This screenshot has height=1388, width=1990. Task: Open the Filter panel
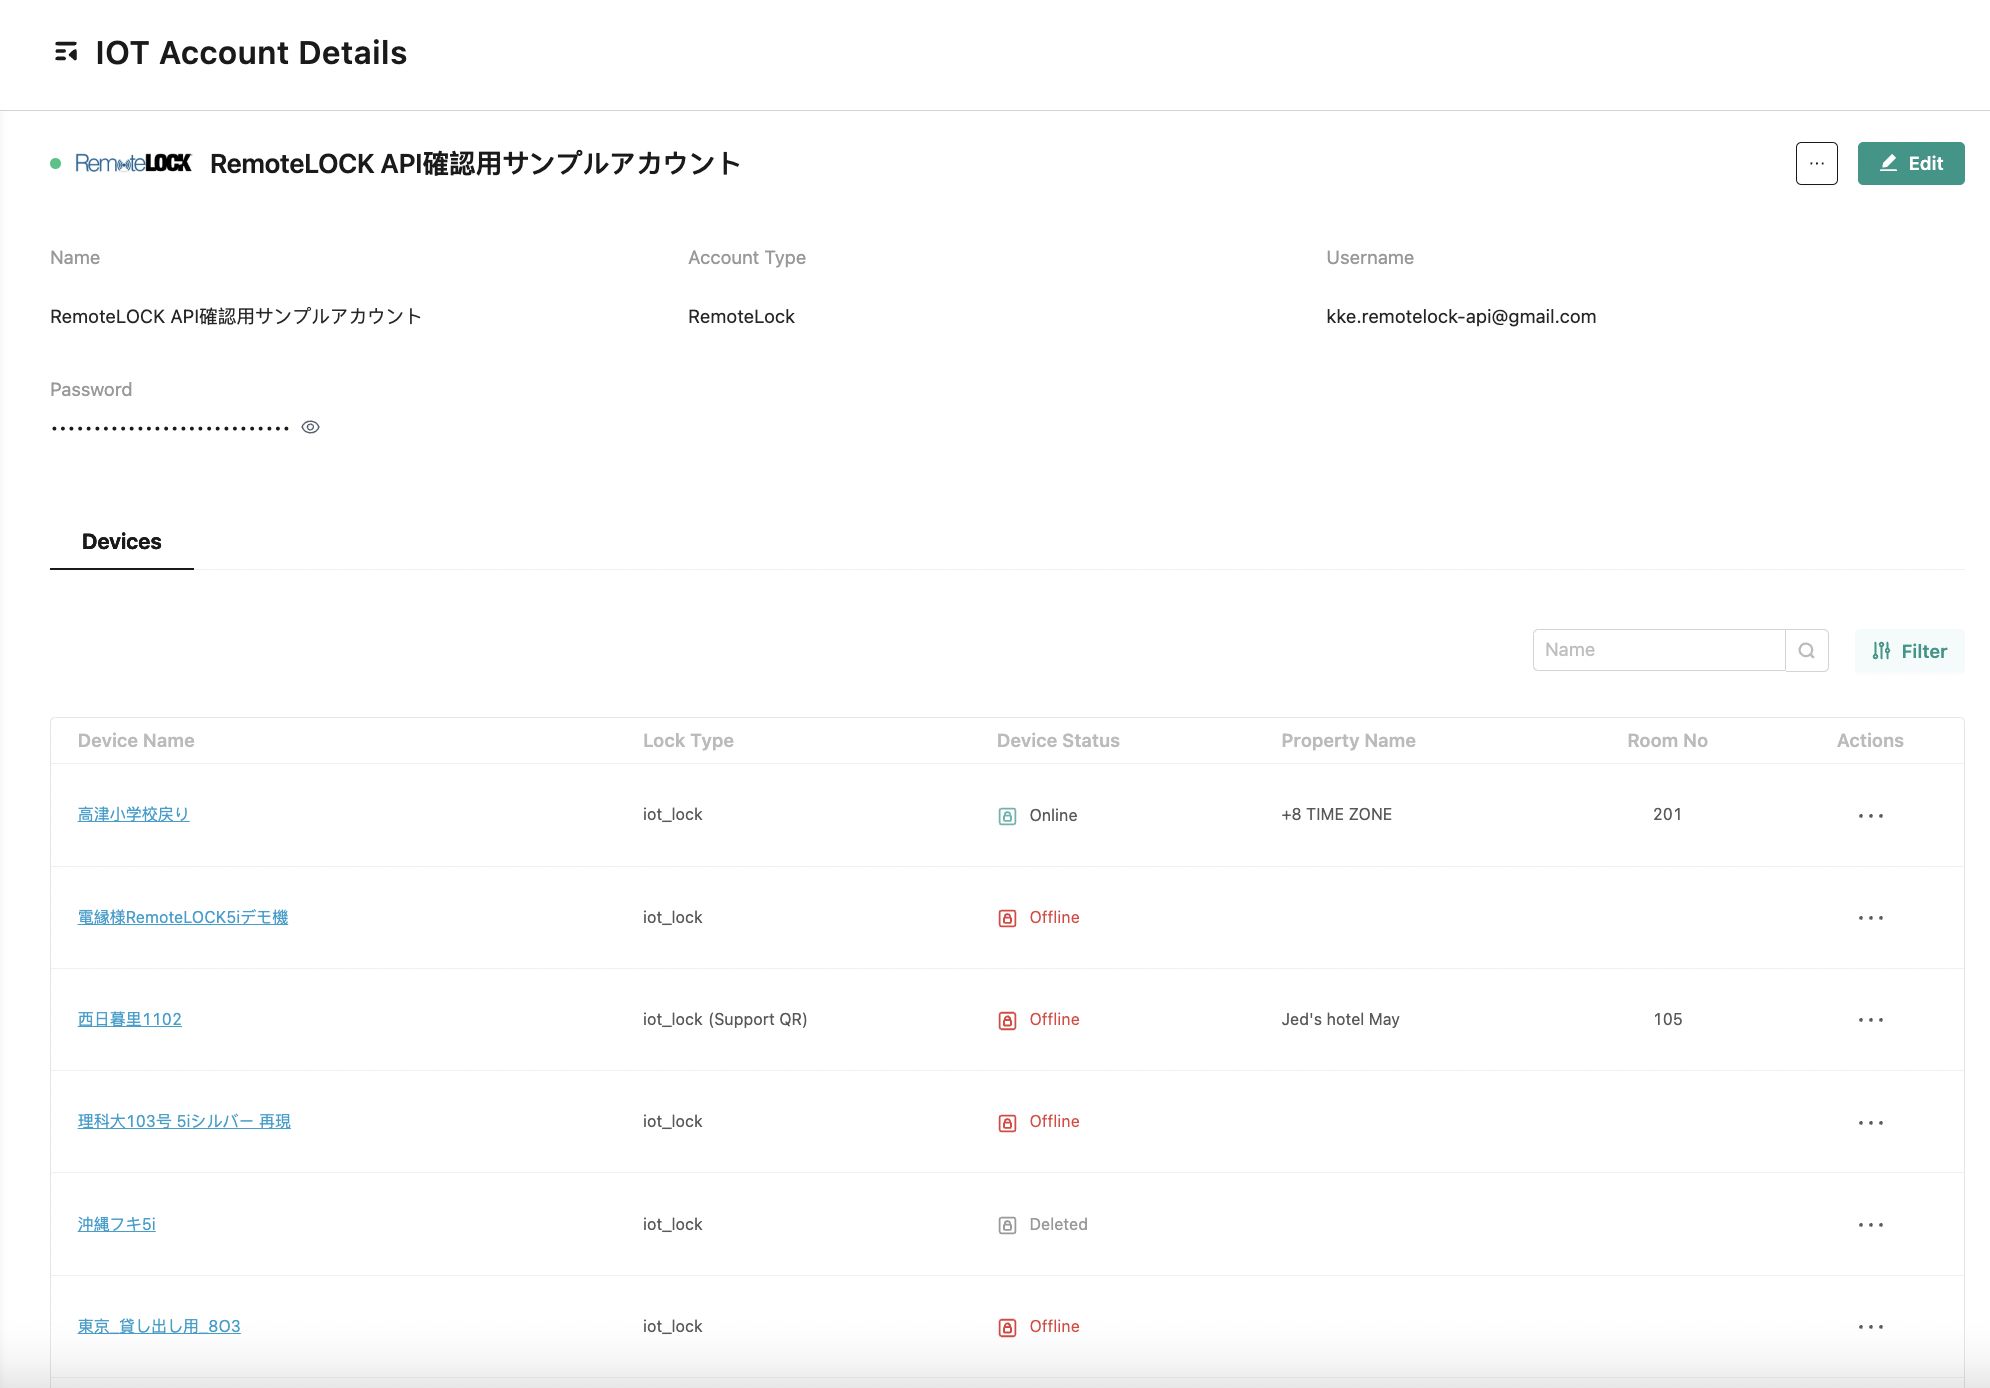(x=1909, y=651)
